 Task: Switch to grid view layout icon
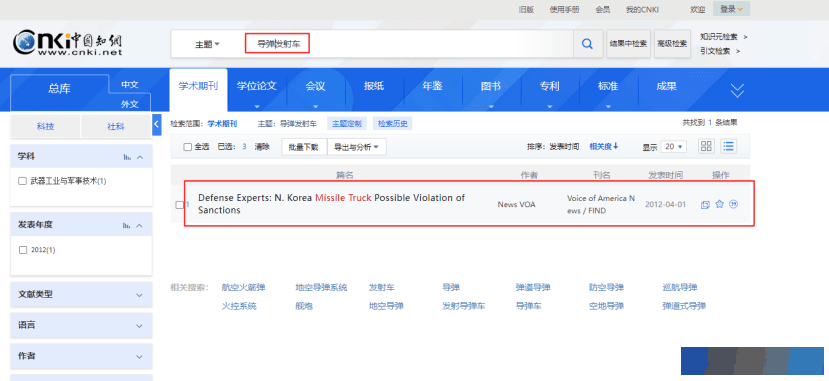pyautogui.click(x=706, y=146)
